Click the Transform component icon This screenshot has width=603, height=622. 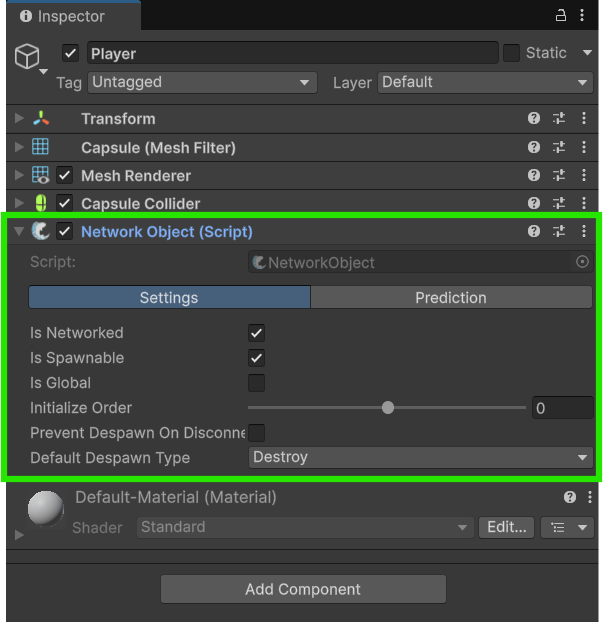pyautogui.click(x=41, y=118)
